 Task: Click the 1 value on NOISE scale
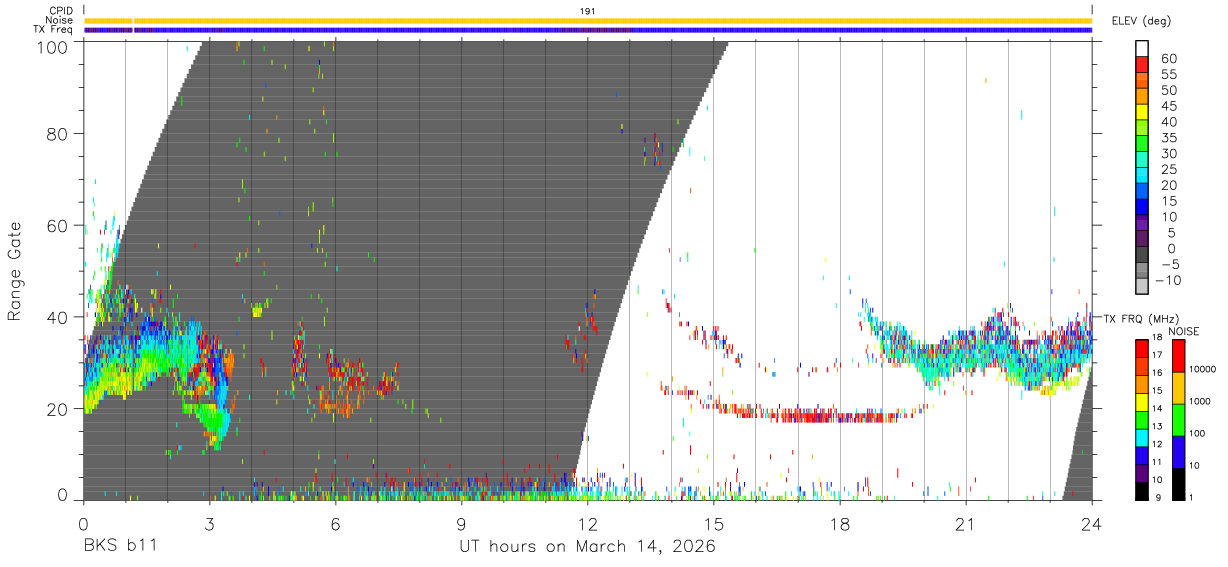tap(1193, 498)
